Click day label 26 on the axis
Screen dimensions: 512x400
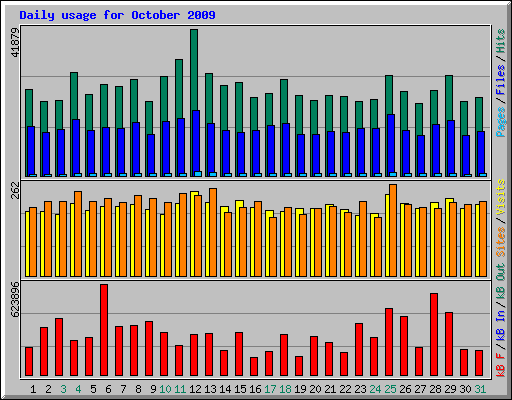(405, 389)
